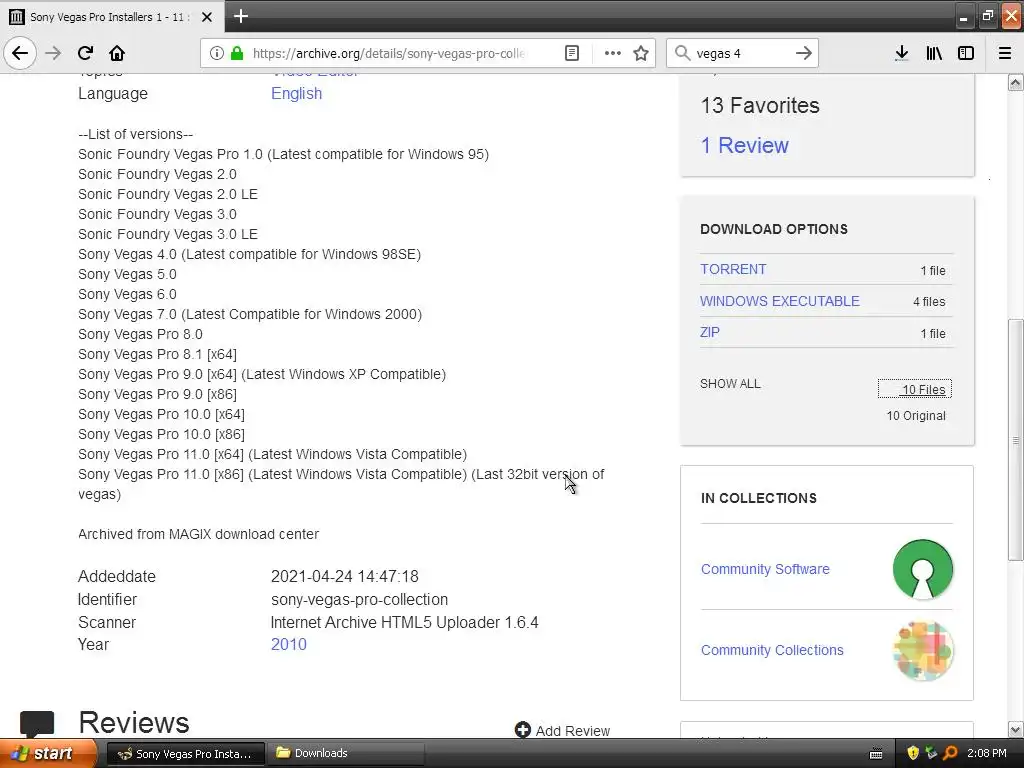Viewport: 1024px width, 768px height.
Task: Open page actions three-dot menu
Action: point(612,53)
